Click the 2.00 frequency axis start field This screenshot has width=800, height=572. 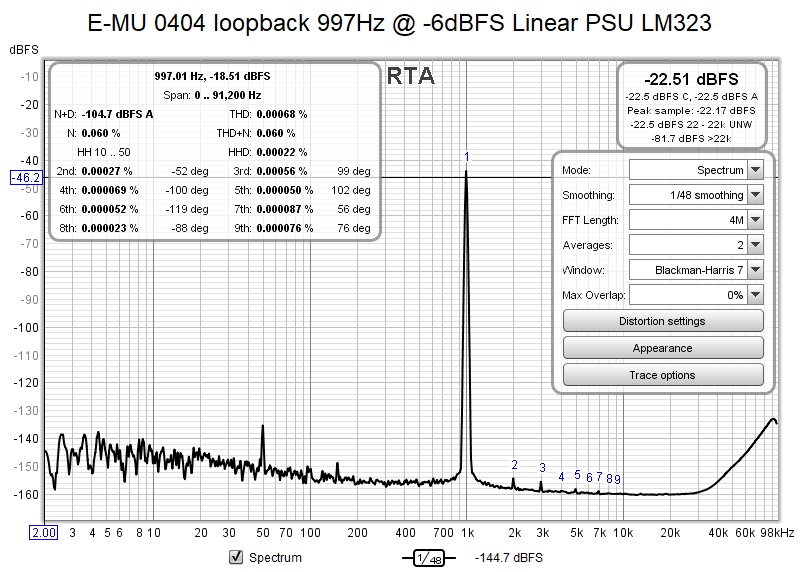point(44,533)
